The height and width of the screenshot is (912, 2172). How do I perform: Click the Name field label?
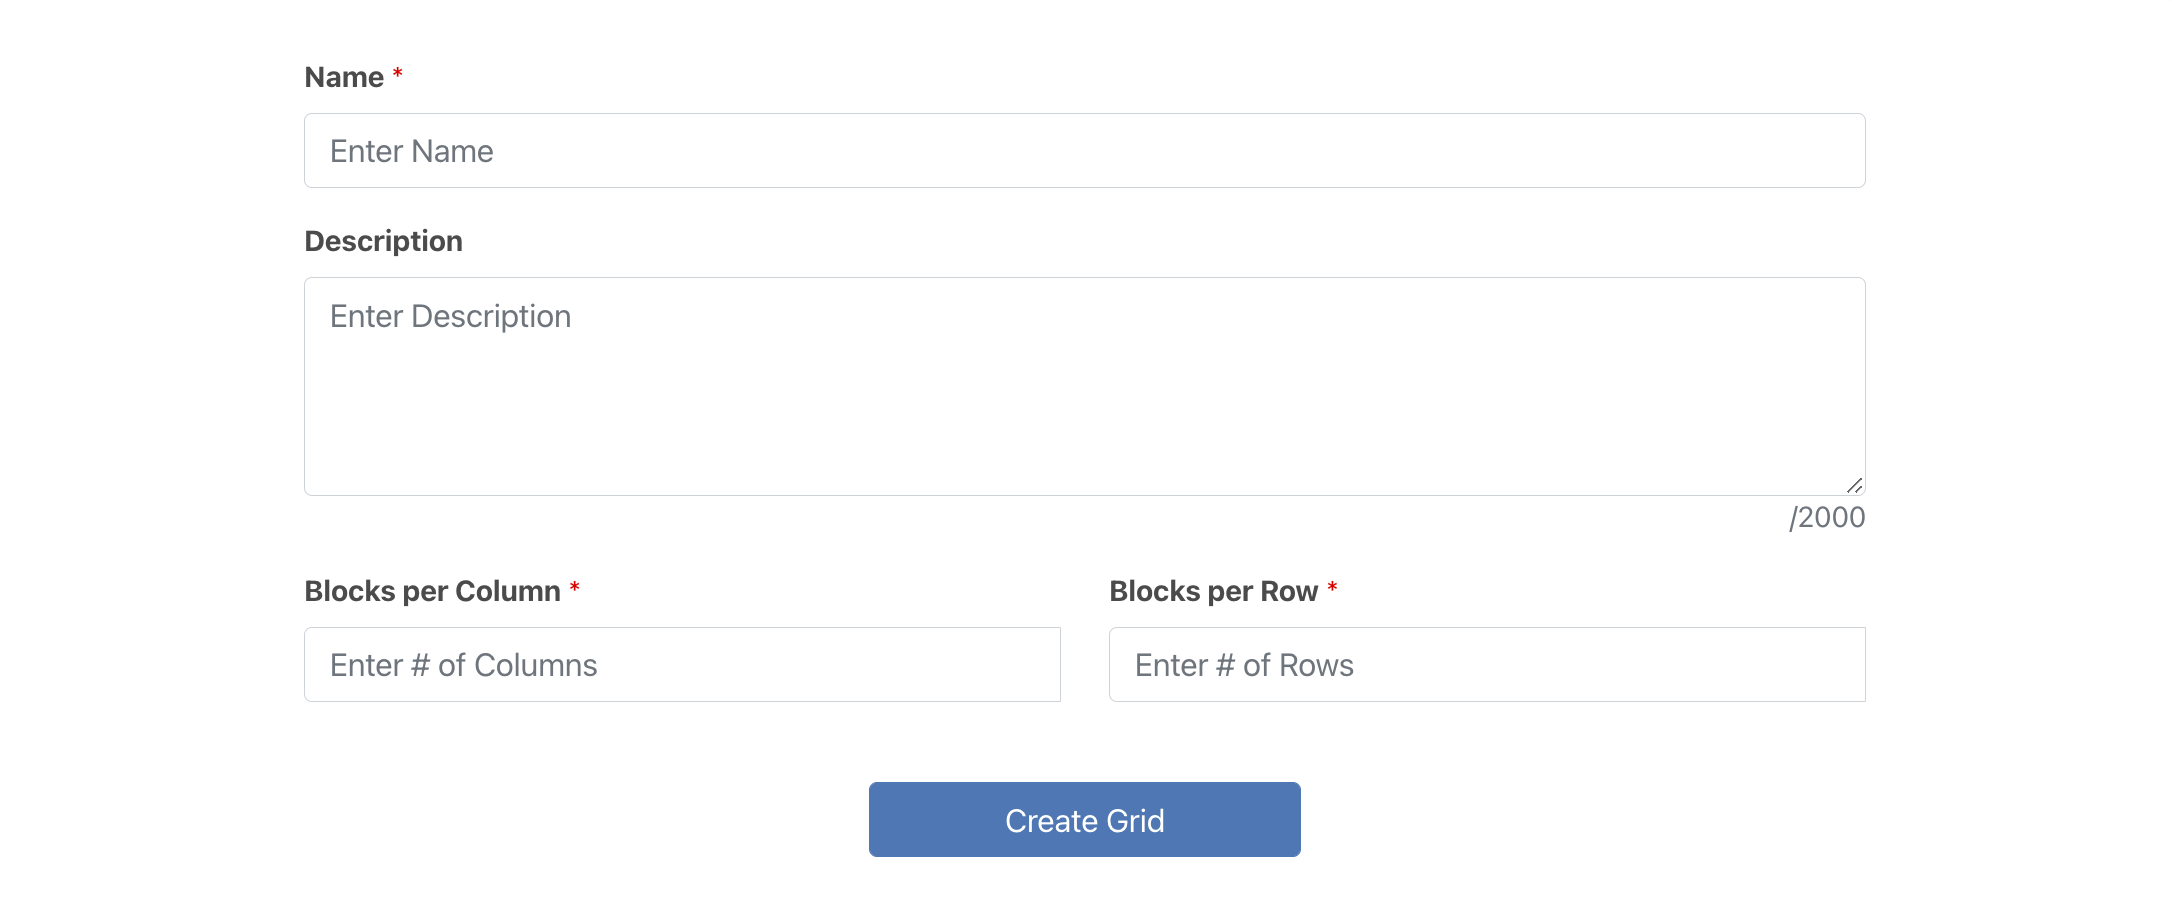click(344, 78)
